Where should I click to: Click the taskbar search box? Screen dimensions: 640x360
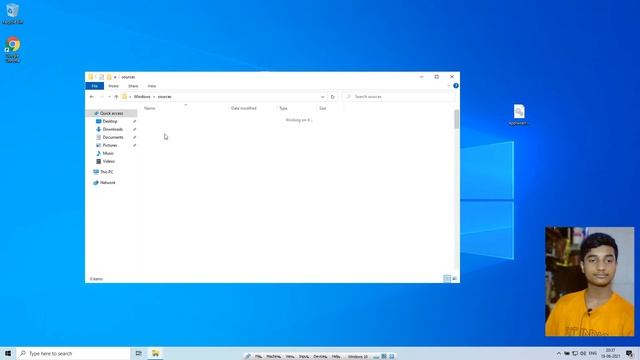(73, 353)
